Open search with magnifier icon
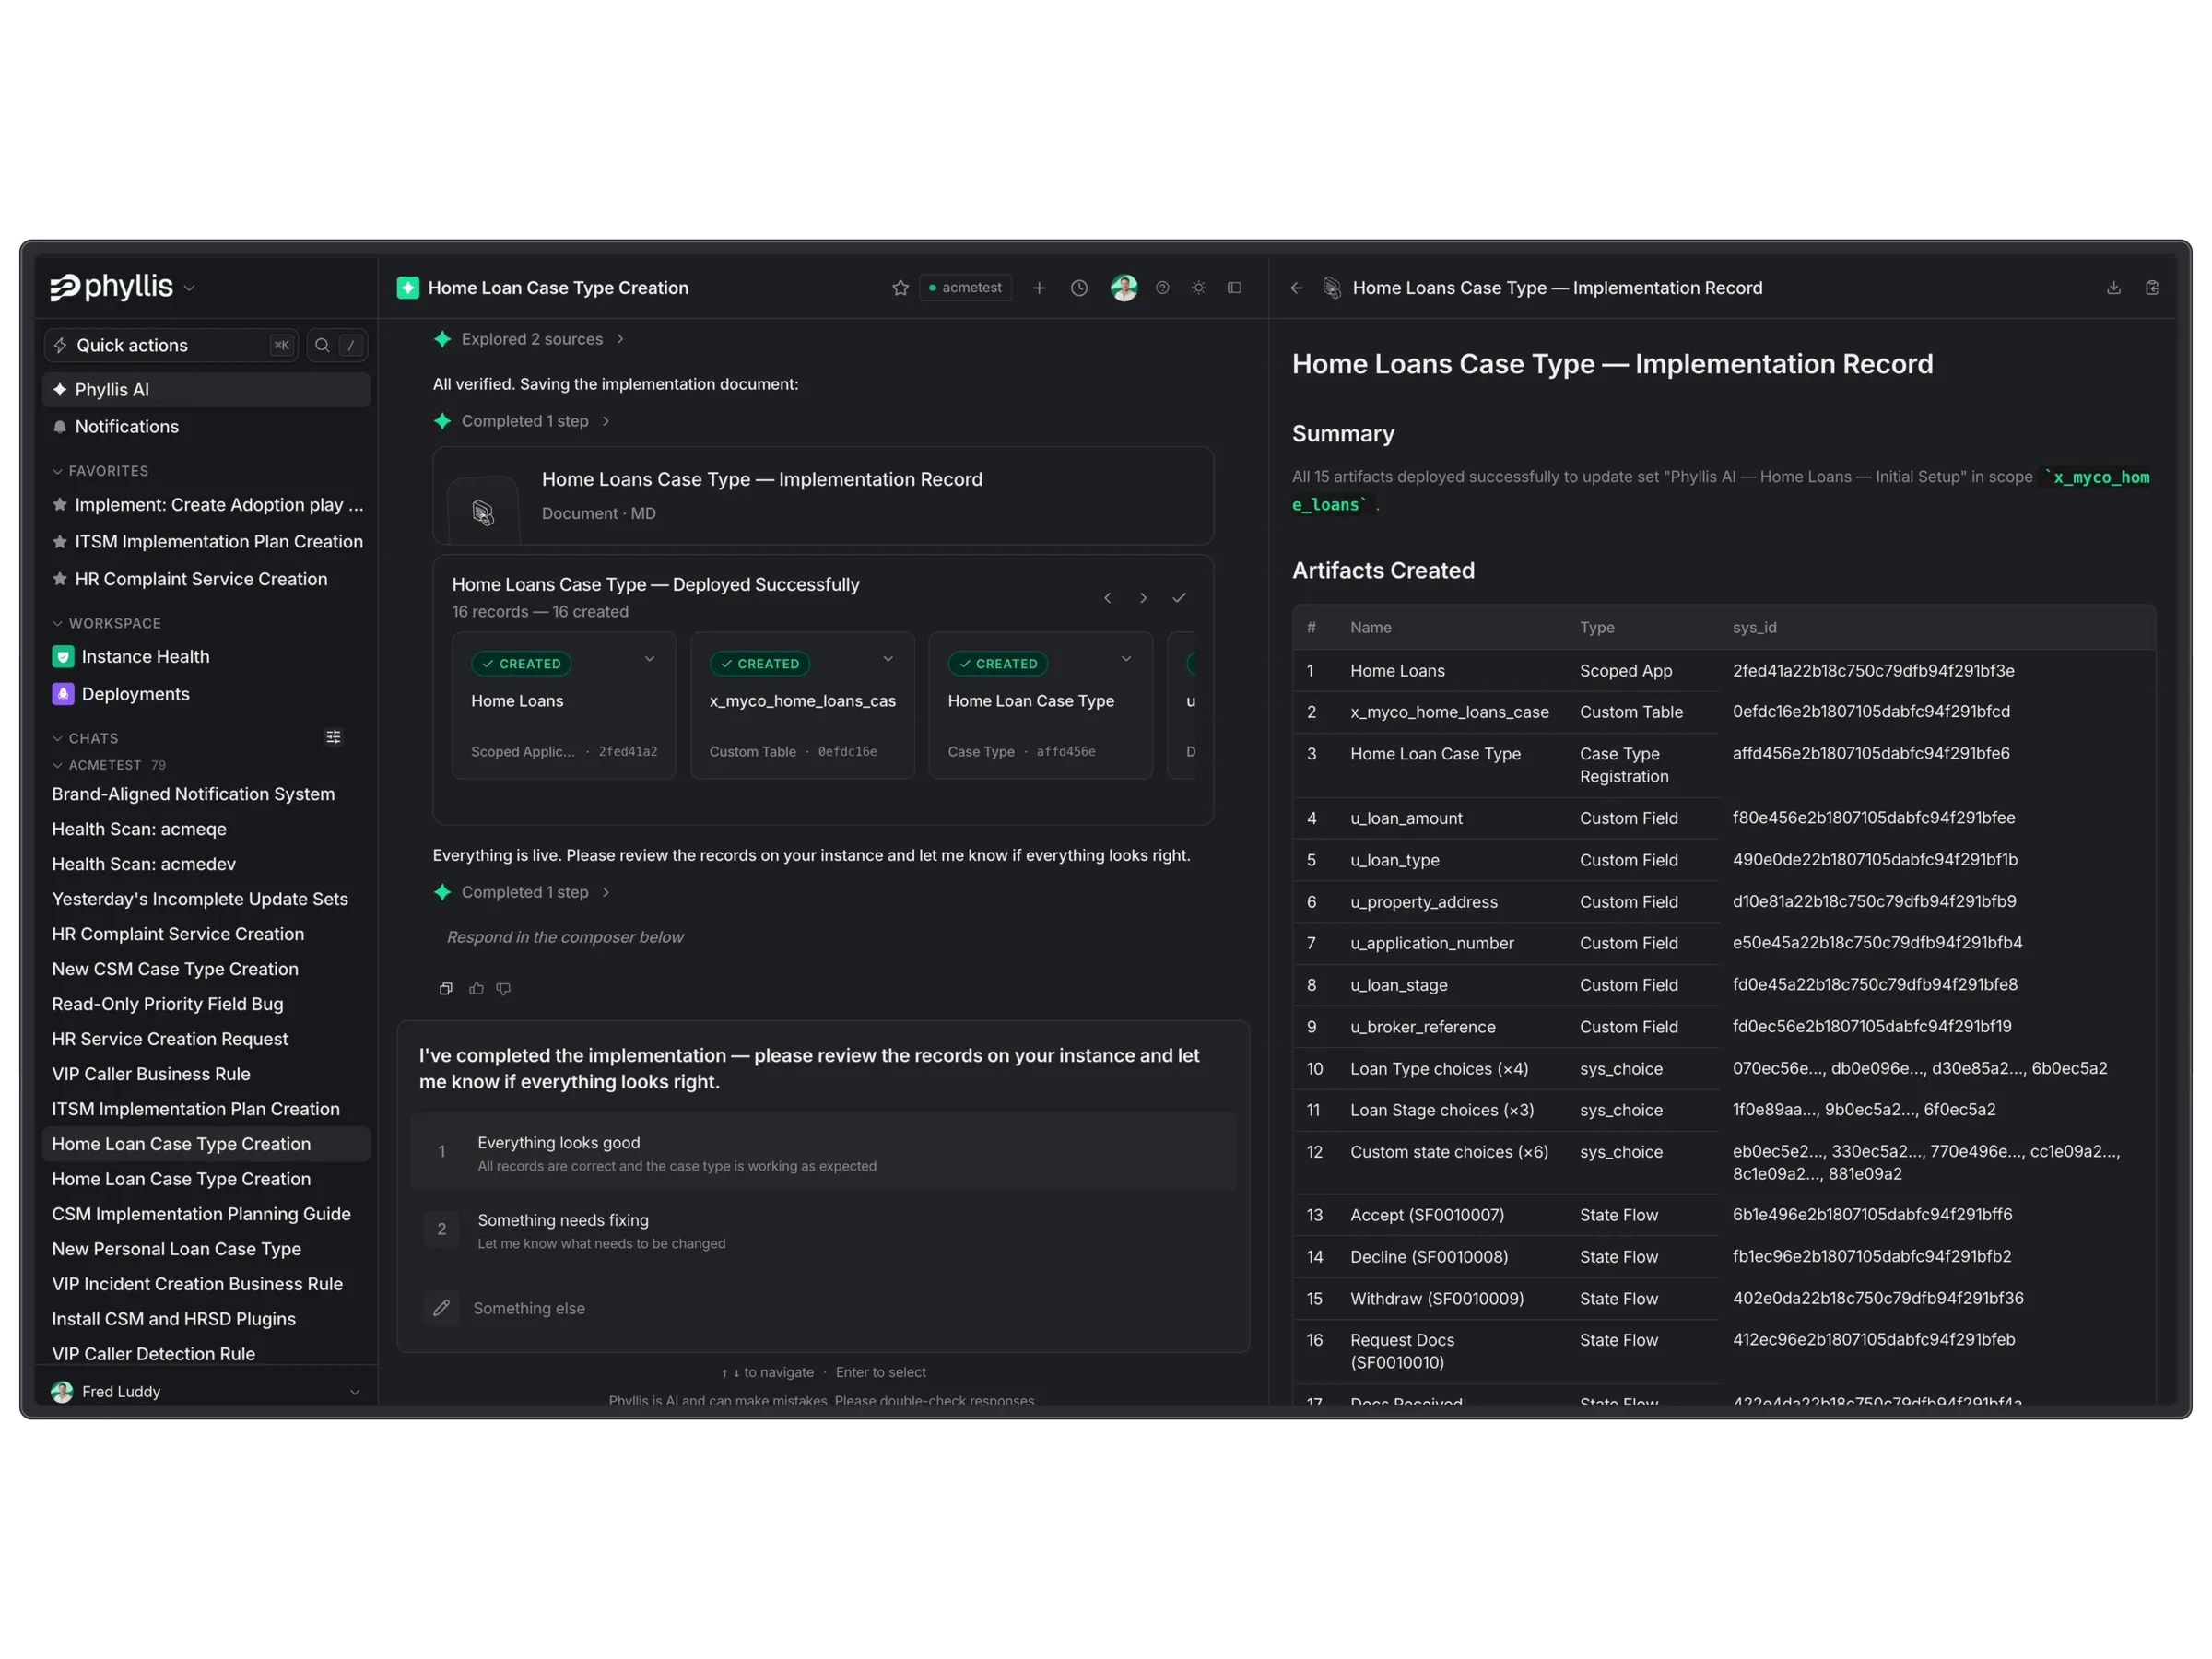The height and width of the screenshot is (1659, 2212). (x=337, y=345)
